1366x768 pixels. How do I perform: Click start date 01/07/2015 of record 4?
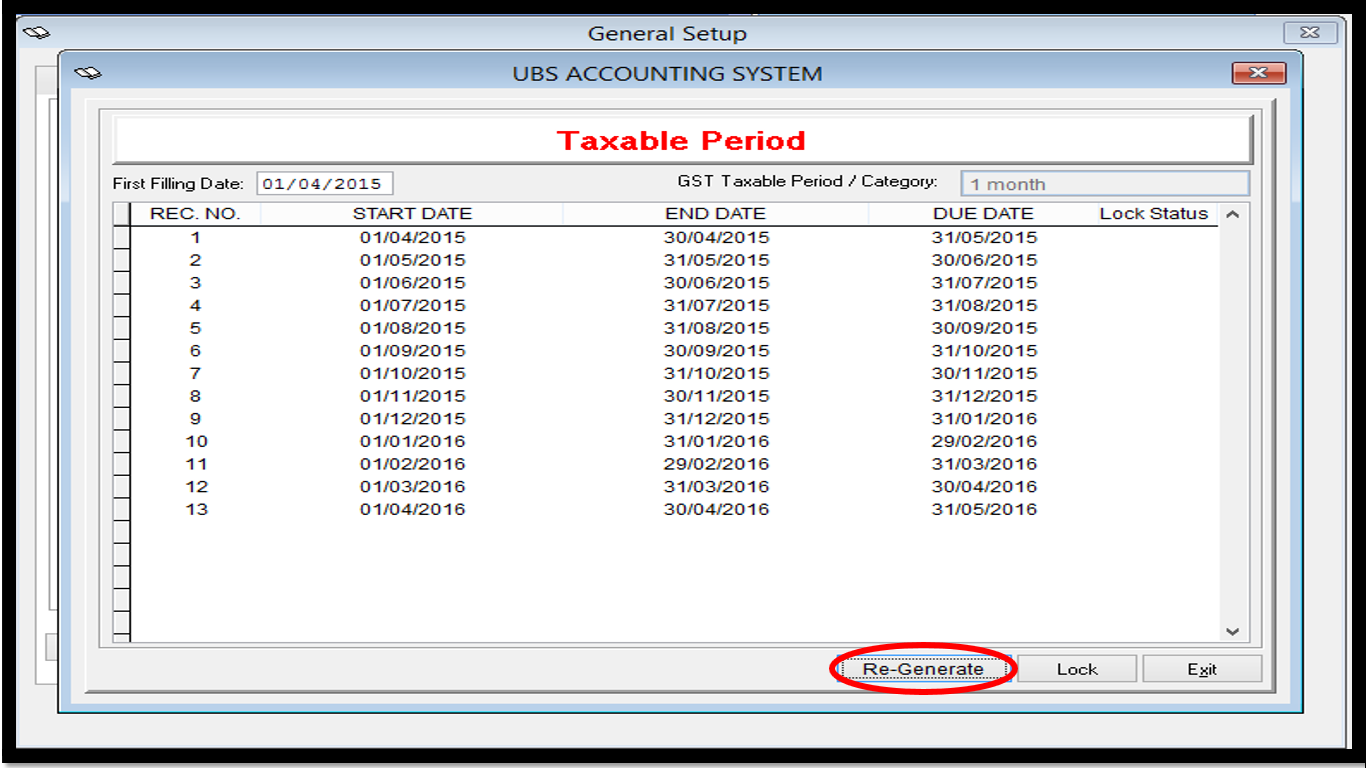point(413,306)
